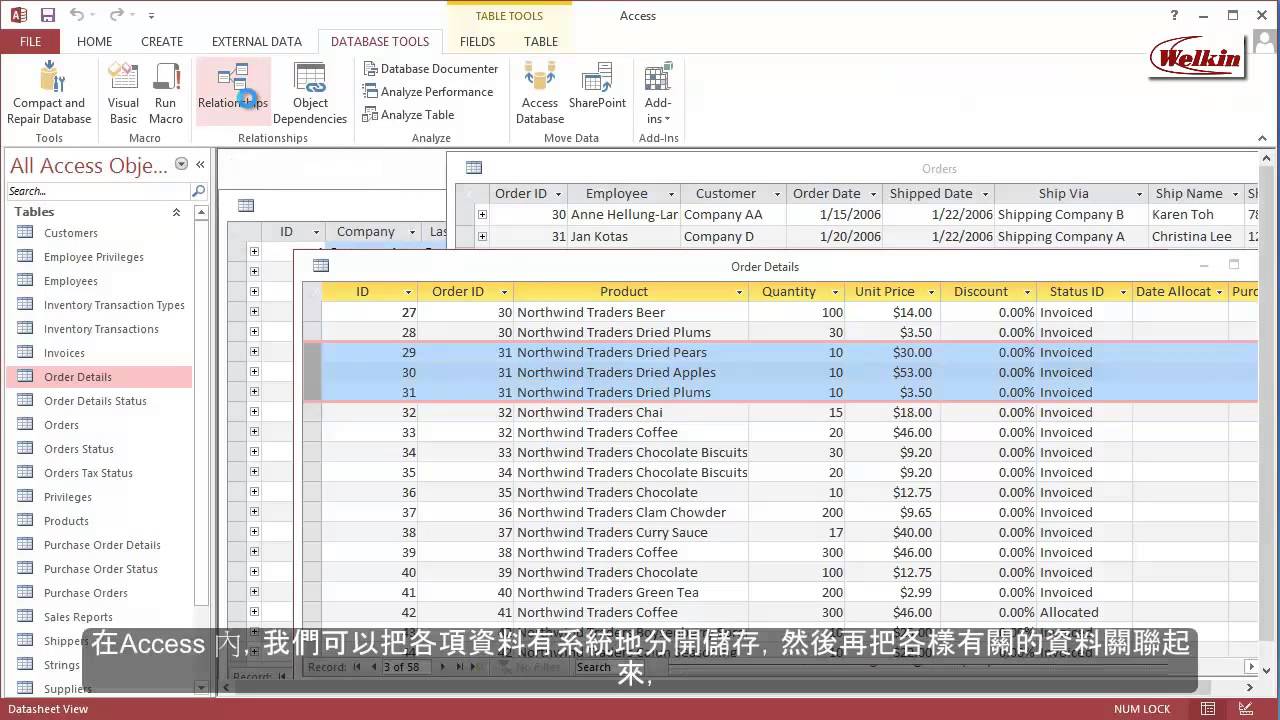Click Invoices table icon in navigation pane

(25, 353)
